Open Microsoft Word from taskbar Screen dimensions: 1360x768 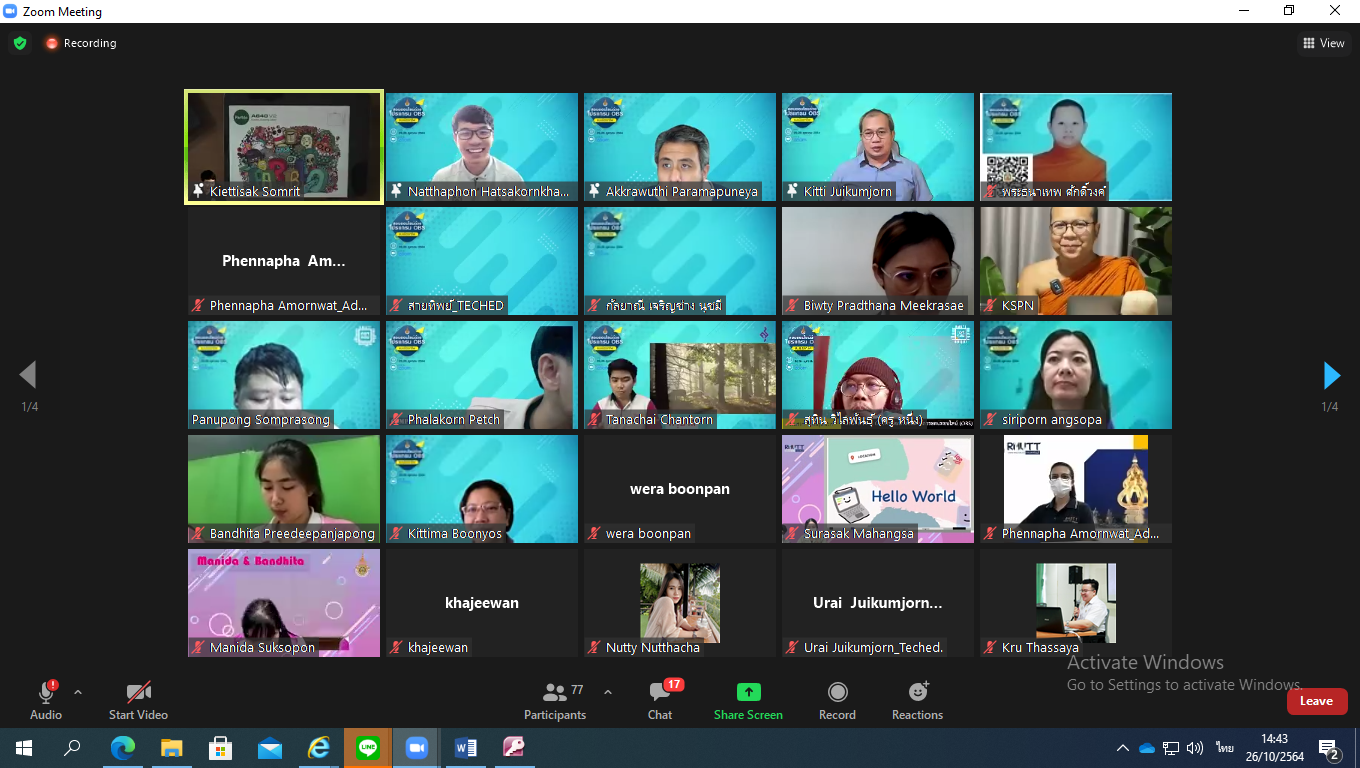tap(466, 748)
